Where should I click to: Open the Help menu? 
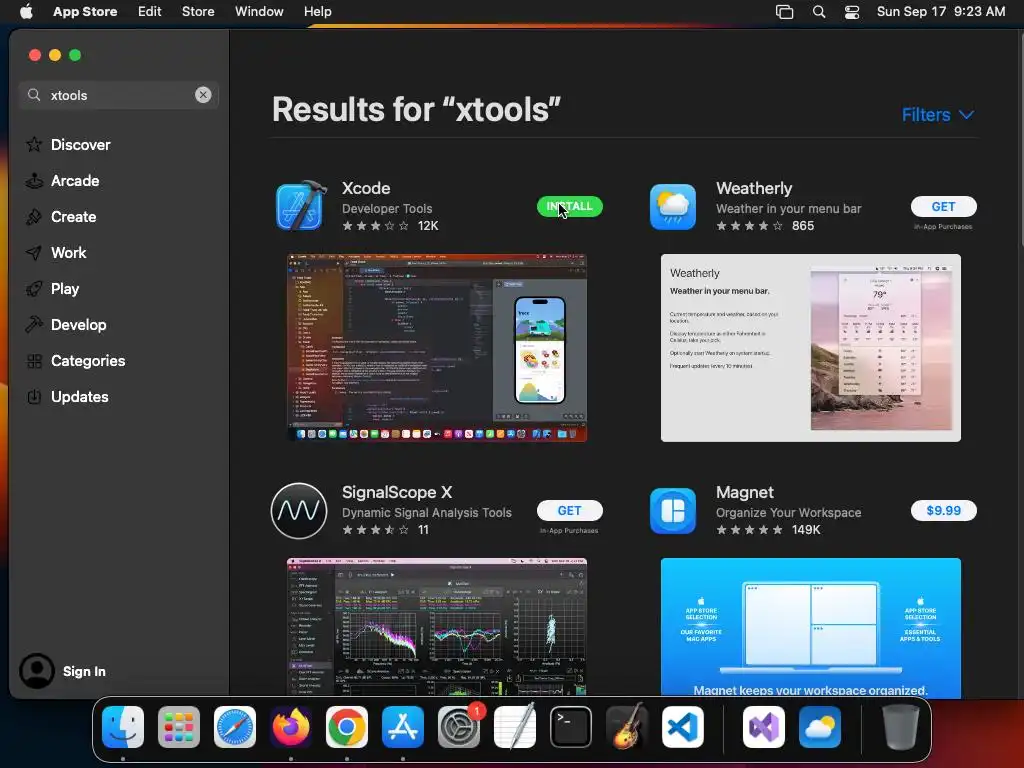317,12
